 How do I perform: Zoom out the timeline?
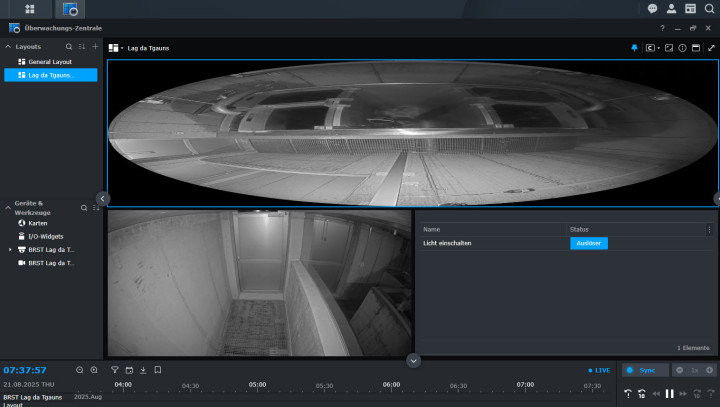(x=80, y=370)
